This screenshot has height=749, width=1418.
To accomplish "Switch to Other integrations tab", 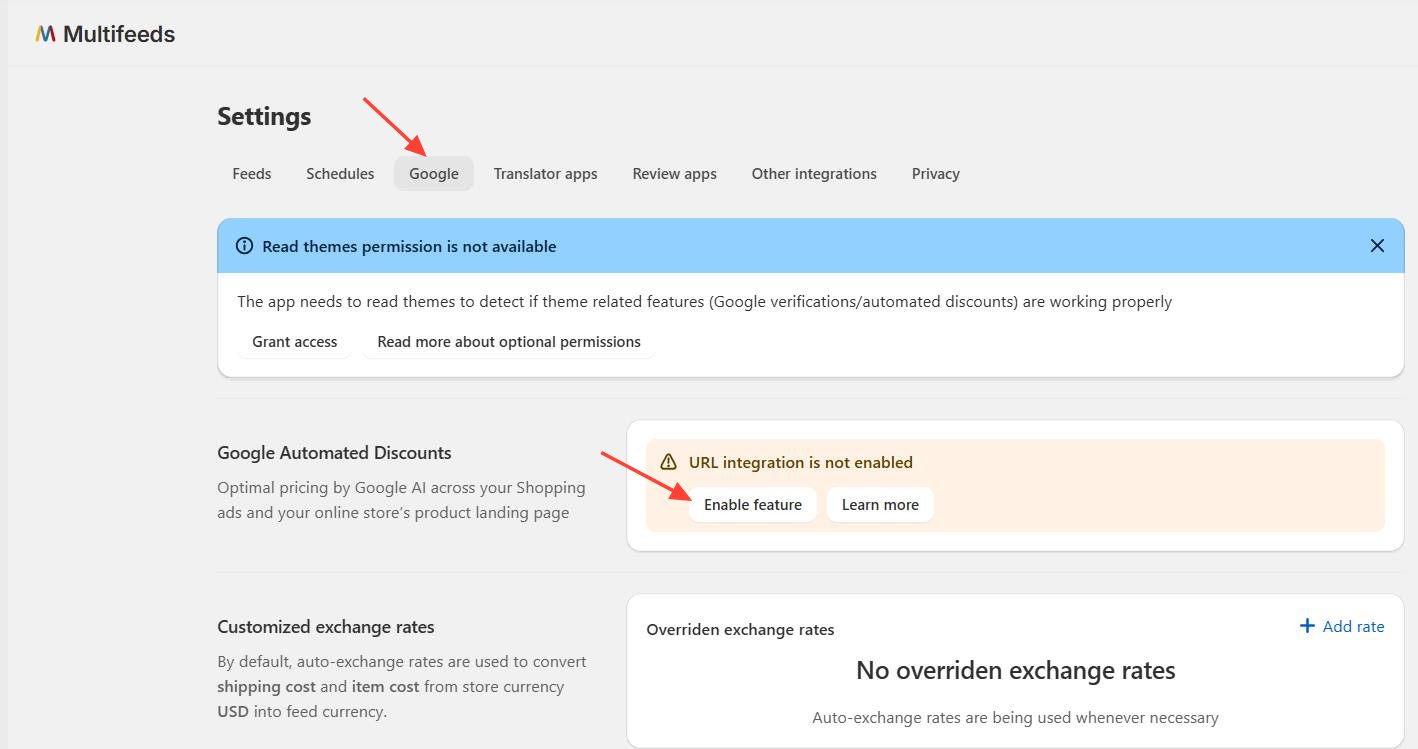I will pos(814,174).
